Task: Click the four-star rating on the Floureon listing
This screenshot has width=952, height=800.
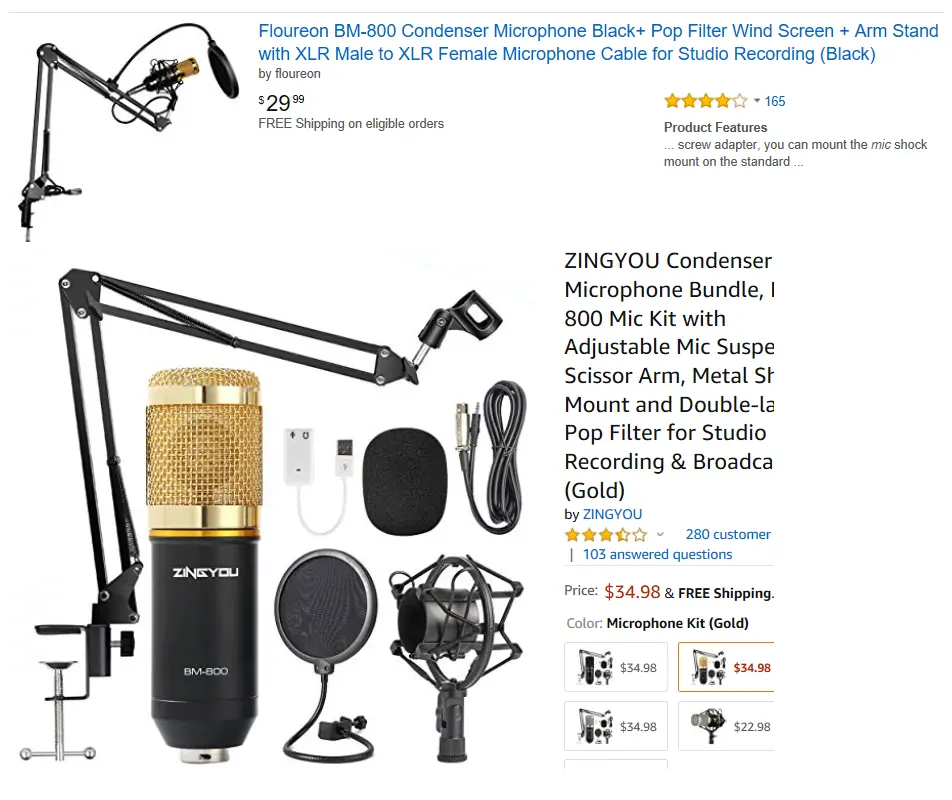Action: tap(706, 101)
